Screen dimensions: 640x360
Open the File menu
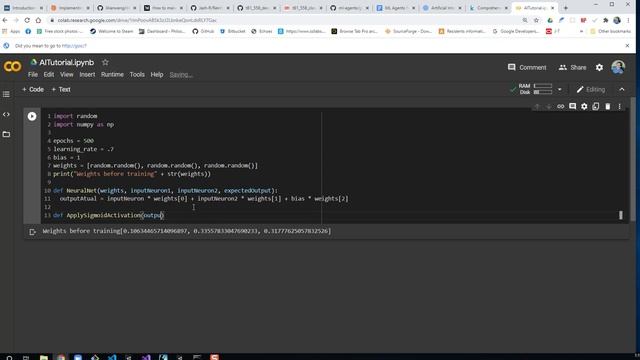coord(33,75)
